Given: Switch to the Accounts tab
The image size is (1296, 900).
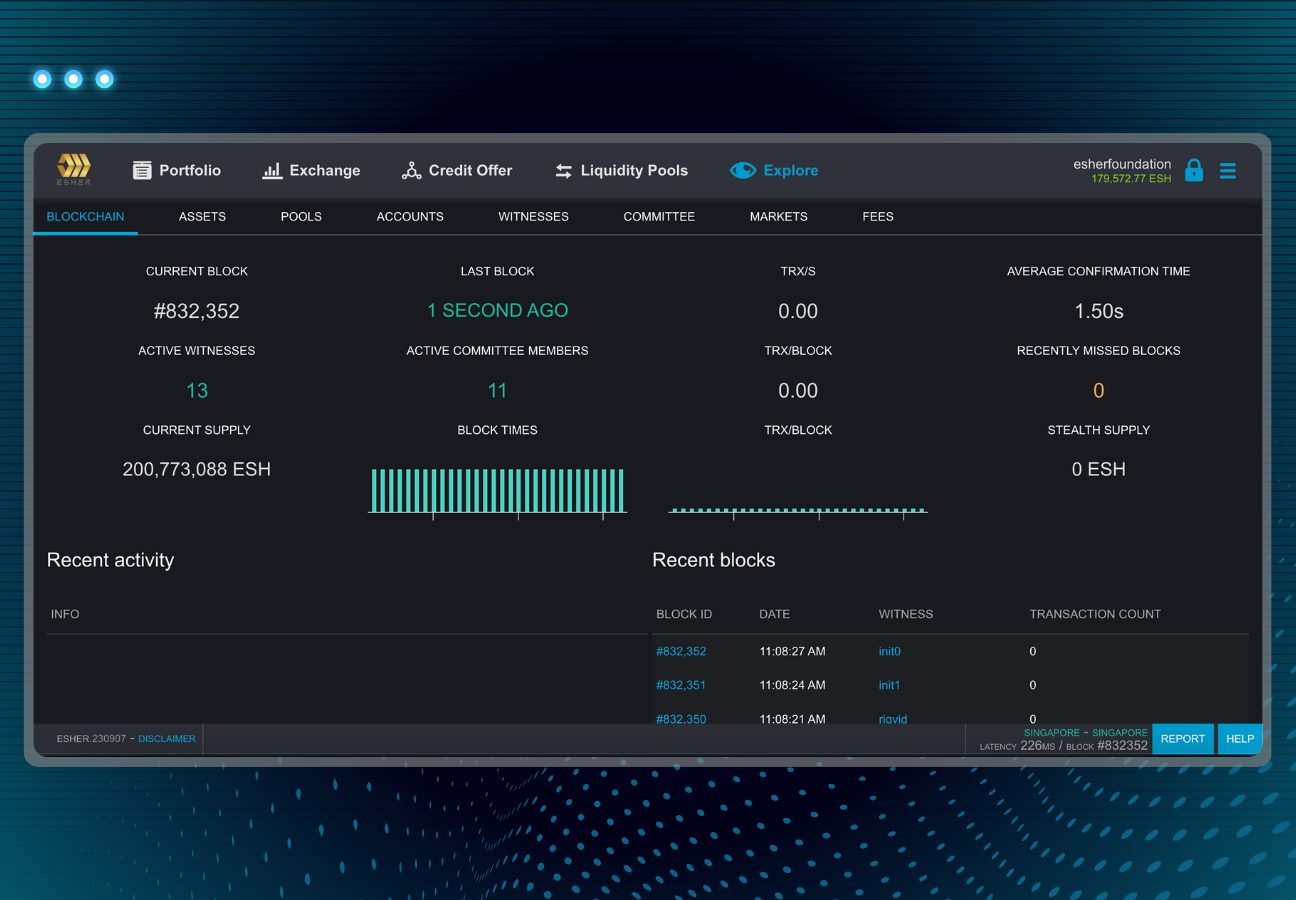Looking at the screenshot, I should point(410,216).
